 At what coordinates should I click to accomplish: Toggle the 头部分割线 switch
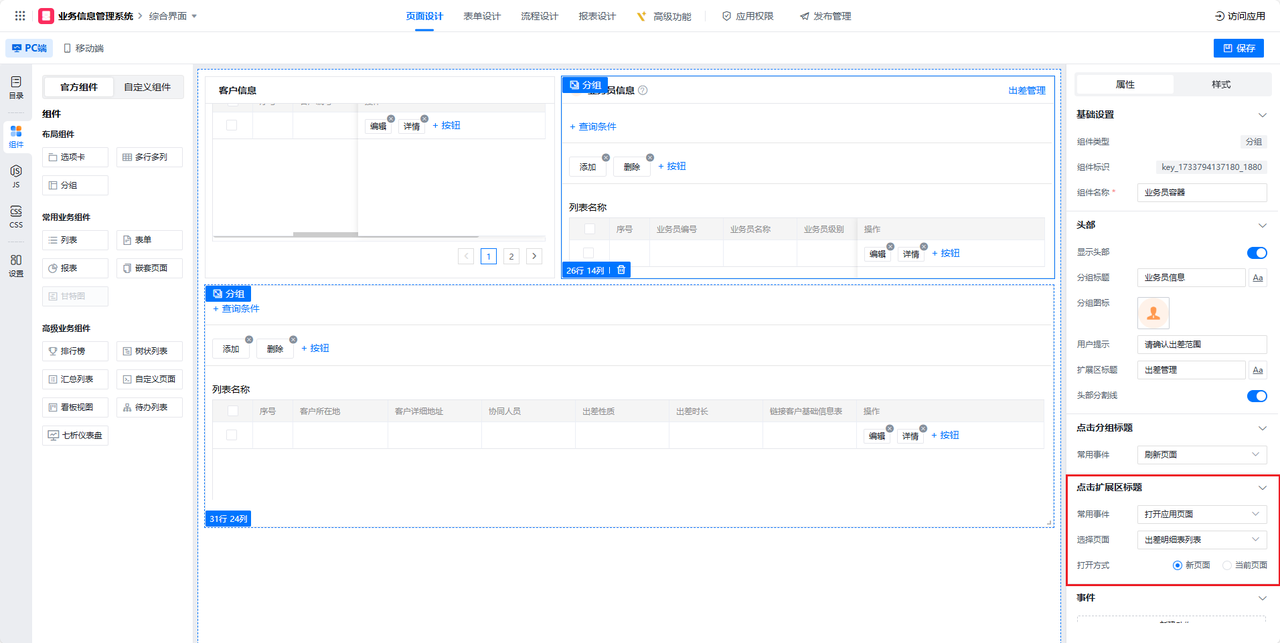(x=1256, y=396)
